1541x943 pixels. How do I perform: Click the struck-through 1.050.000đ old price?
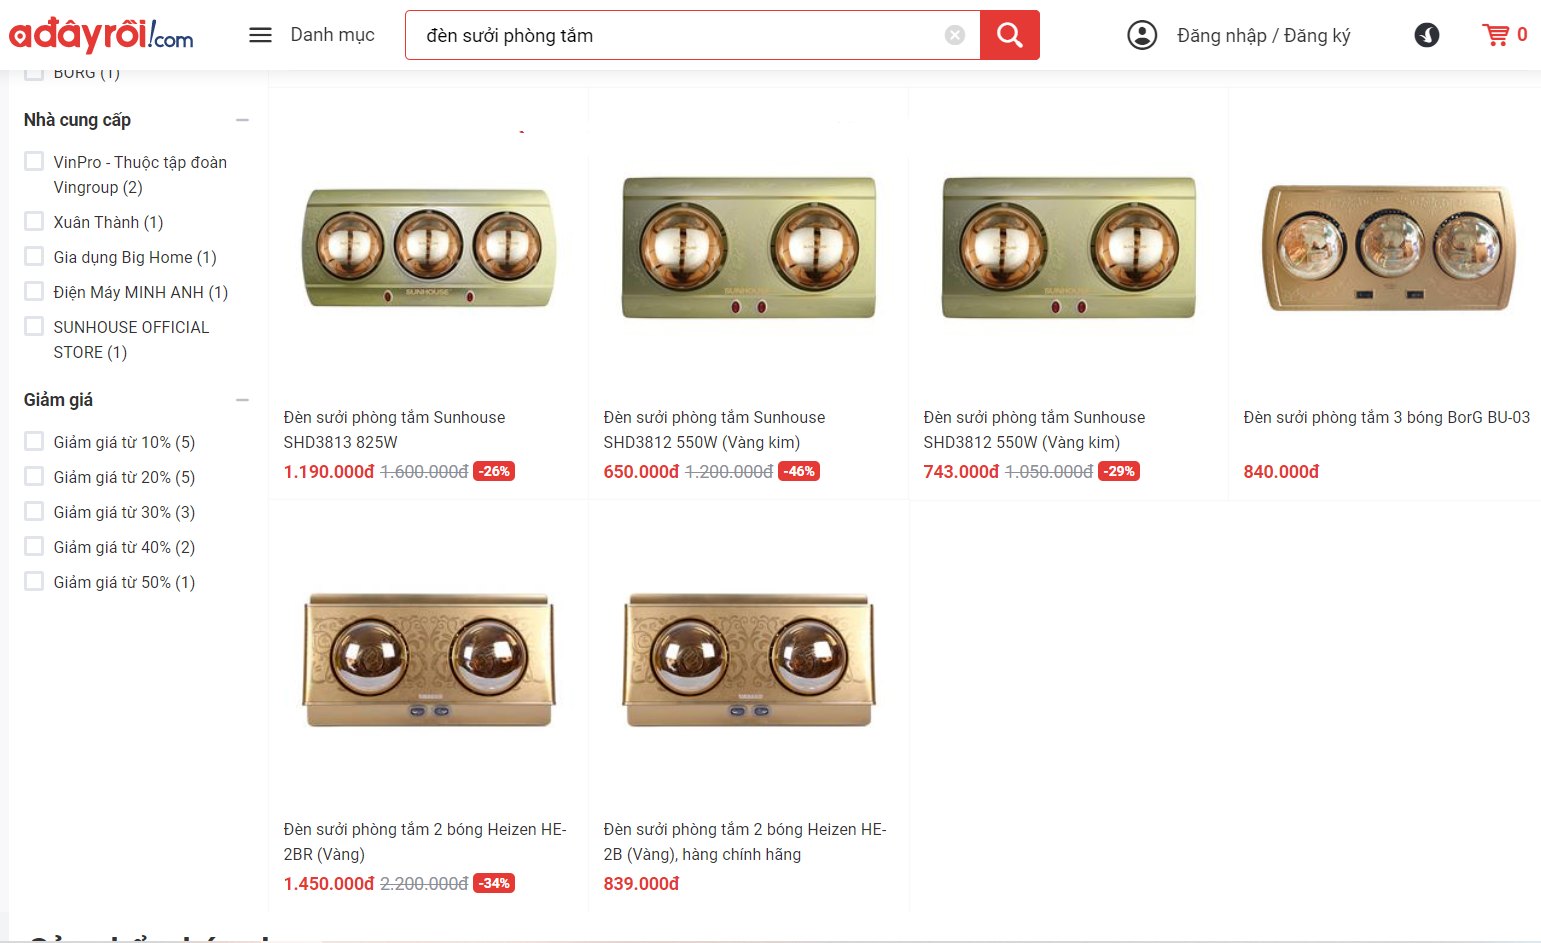coord(1049,471)
